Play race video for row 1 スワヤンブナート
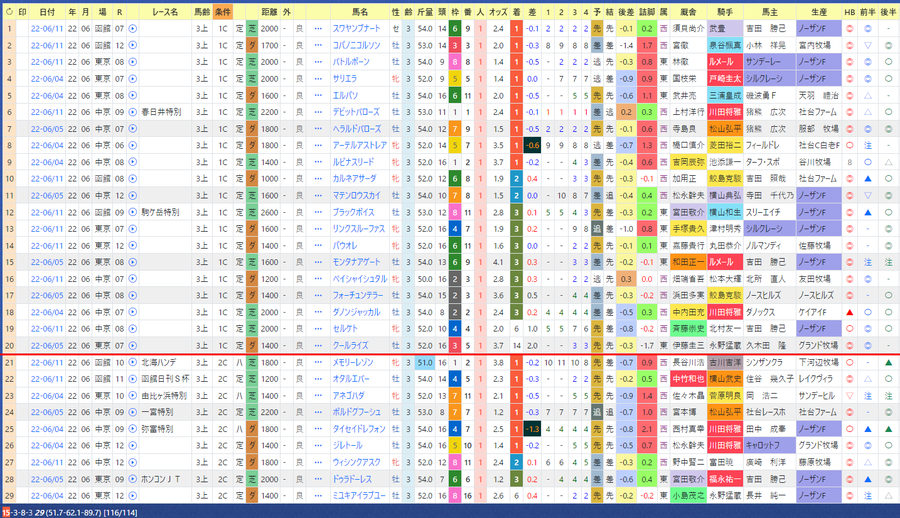The width and height of the screenshot is (900, 518). coord(133,28)
